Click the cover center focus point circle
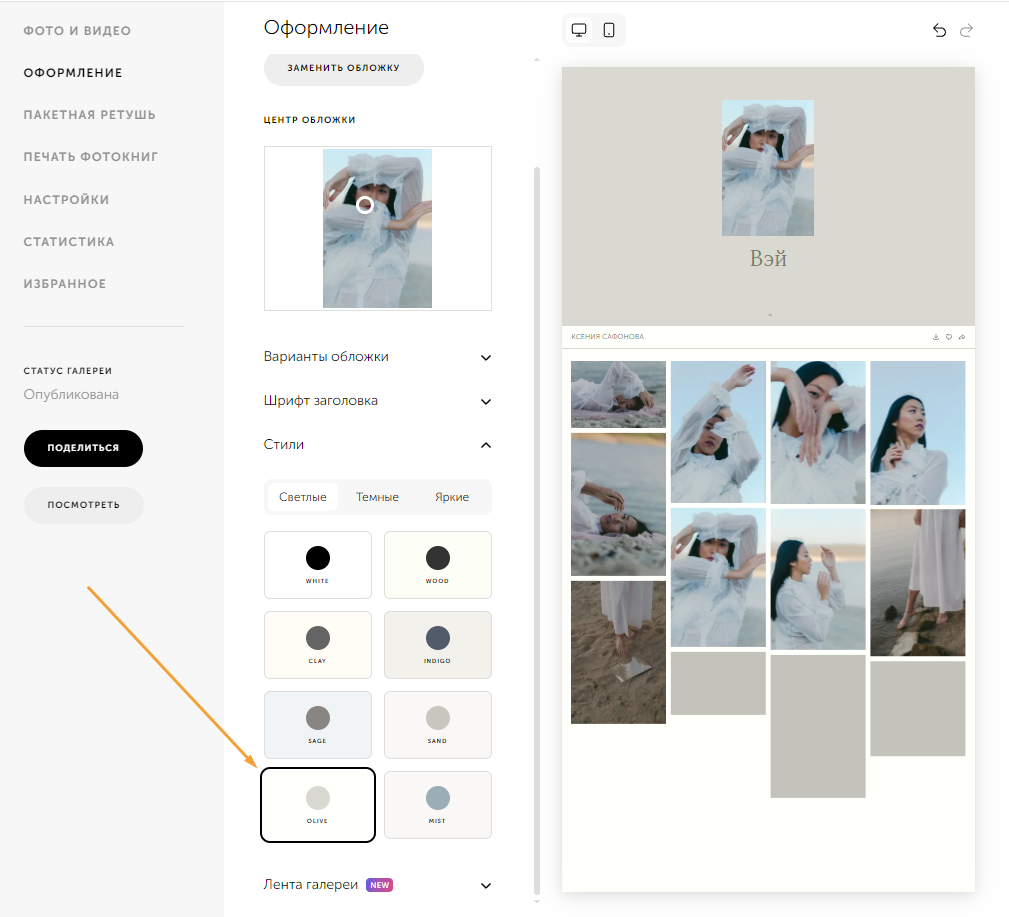This screenshot has width=1009, height=917. pyautogui.click(x=365, y=205)
